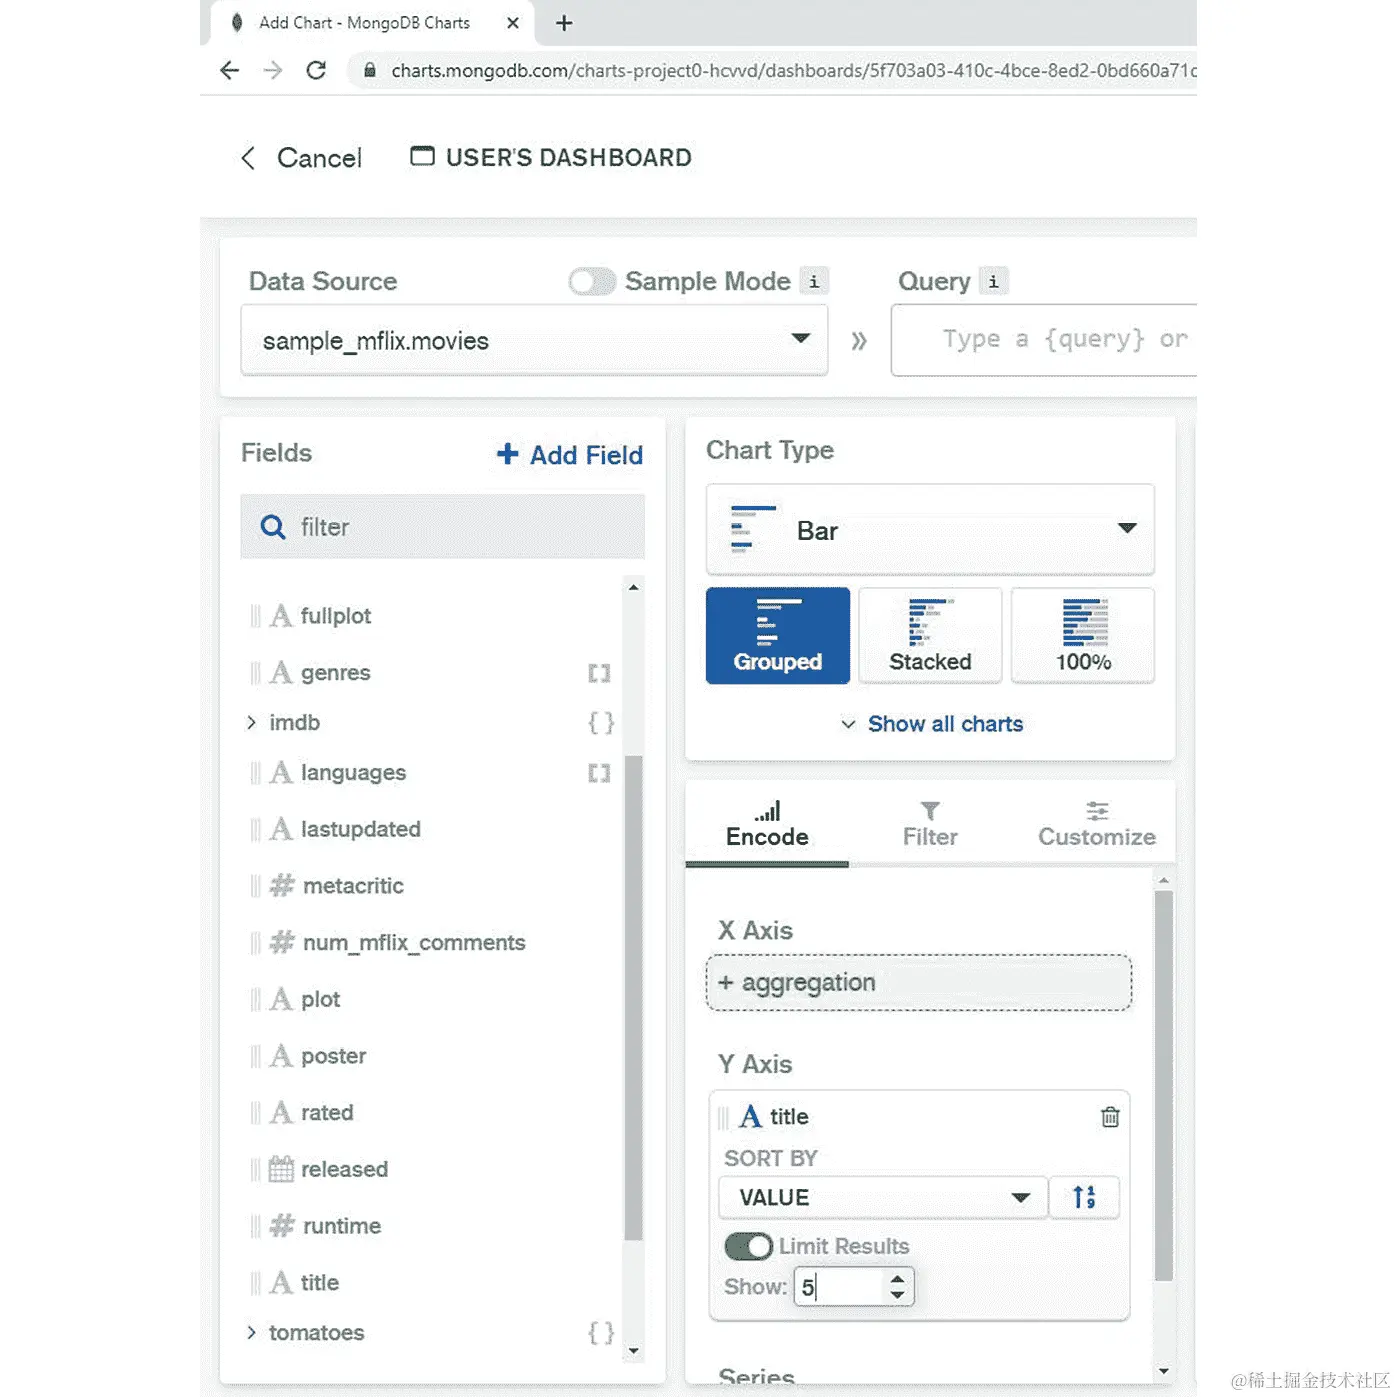Image resolution: width=1397 pixels, height=1397 pixels.
Task: Open the sample_mflix.movies data source dropdown
Action: click(x=534, y=341)
